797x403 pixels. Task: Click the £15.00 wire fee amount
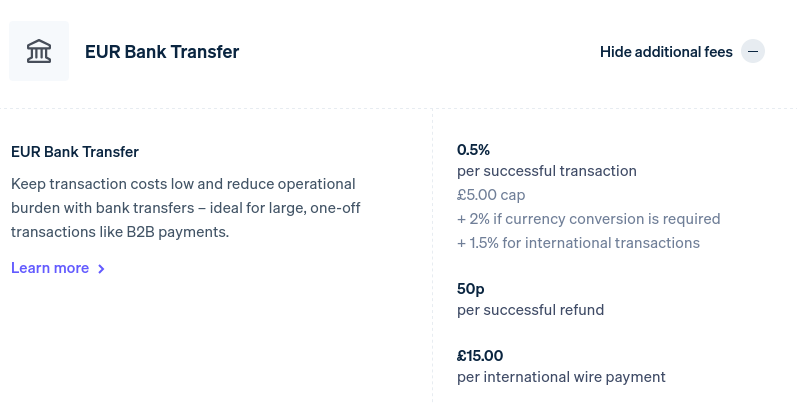pos(480,355)
